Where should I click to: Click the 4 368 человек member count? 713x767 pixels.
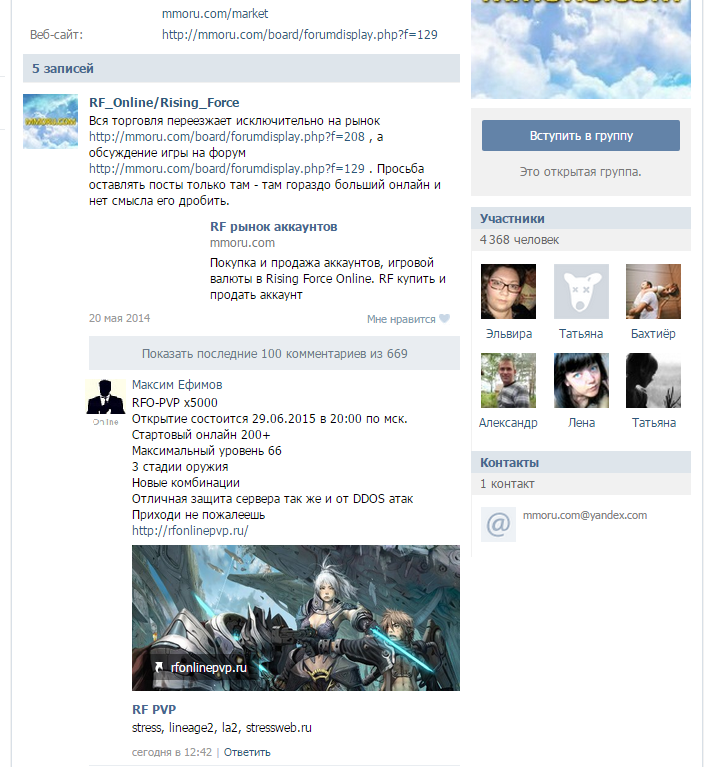coord(519,240)
